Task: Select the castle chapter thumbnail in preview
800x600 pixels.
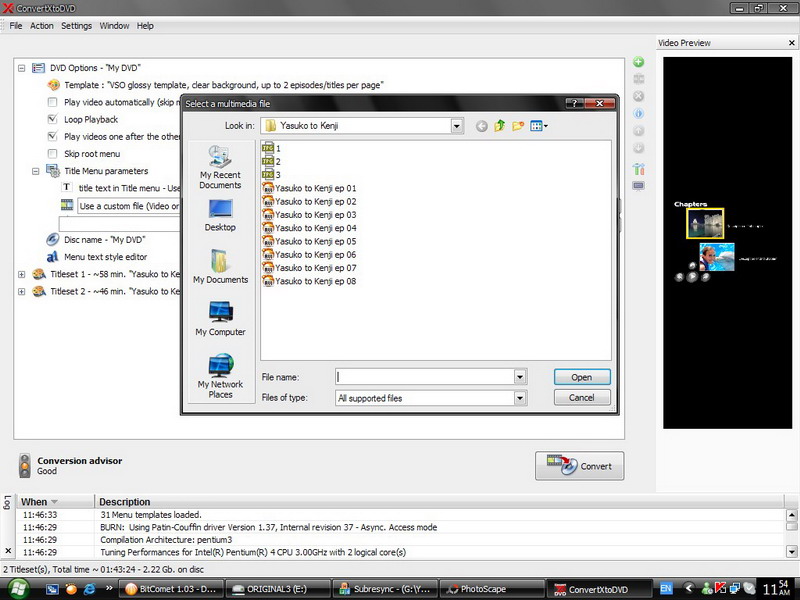Action: point(706,223)
